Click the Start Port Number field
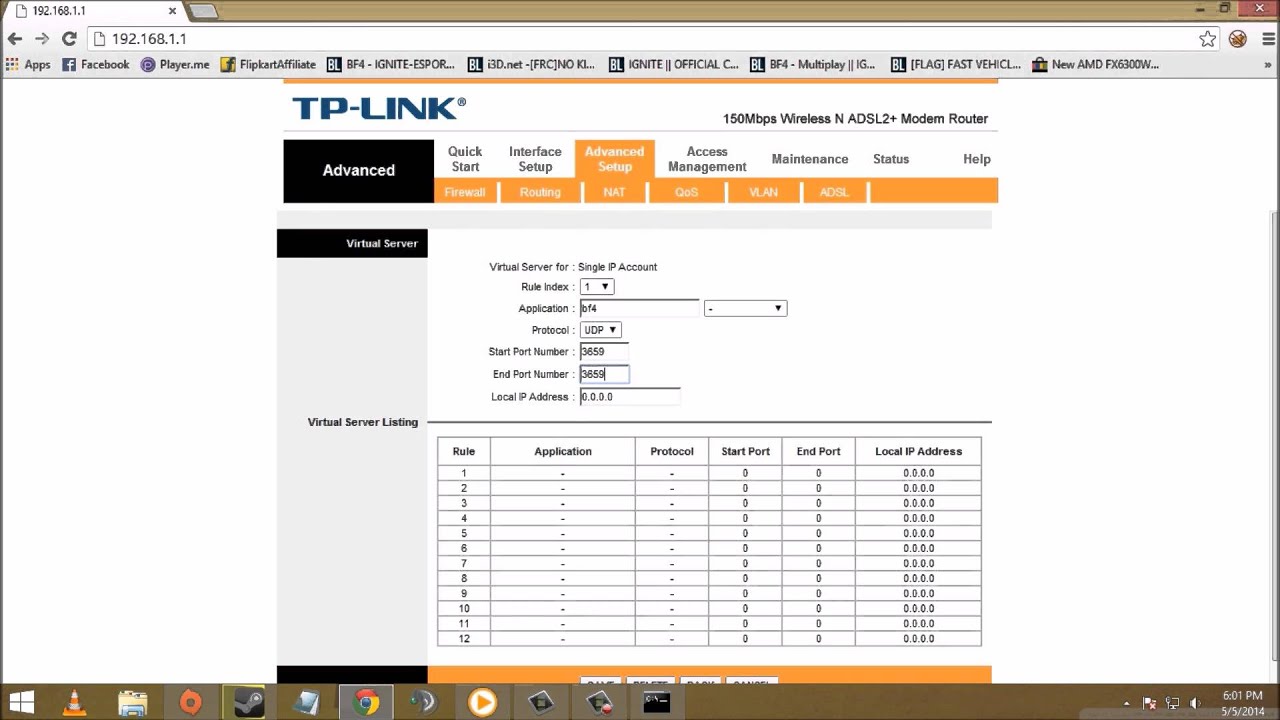Viewport: 1280px width, 720px height. click(604, 352)
